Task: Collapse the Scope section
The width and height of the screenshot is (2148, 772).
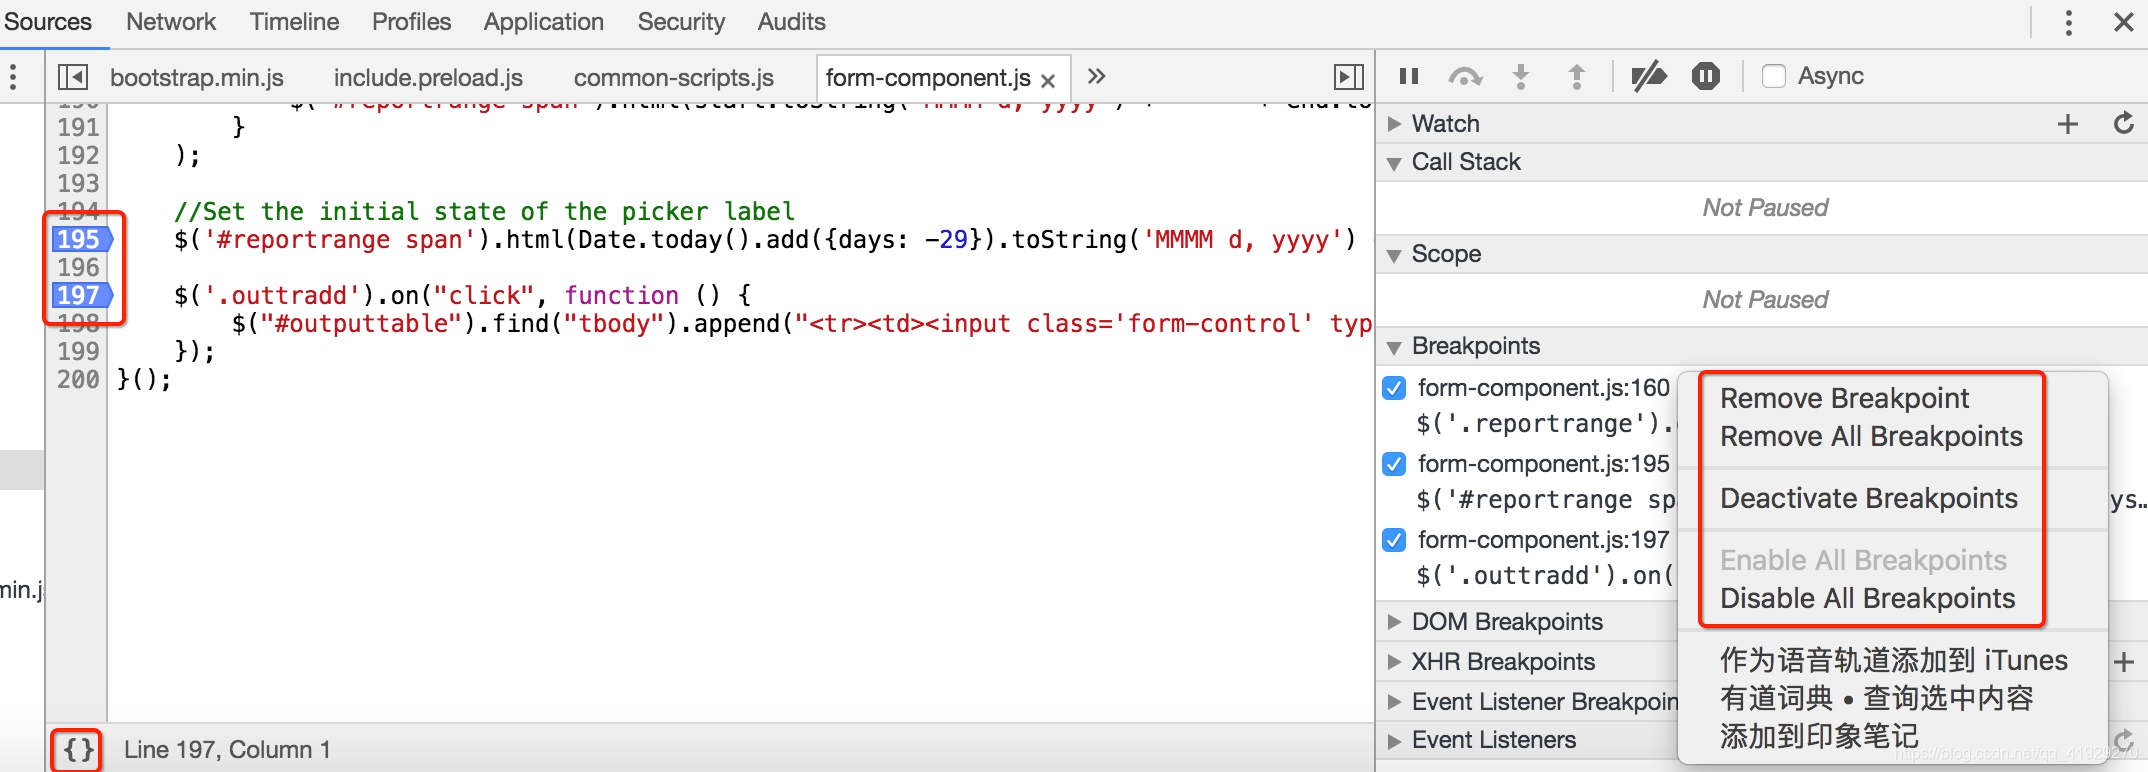Action: tap(1394, 255)
